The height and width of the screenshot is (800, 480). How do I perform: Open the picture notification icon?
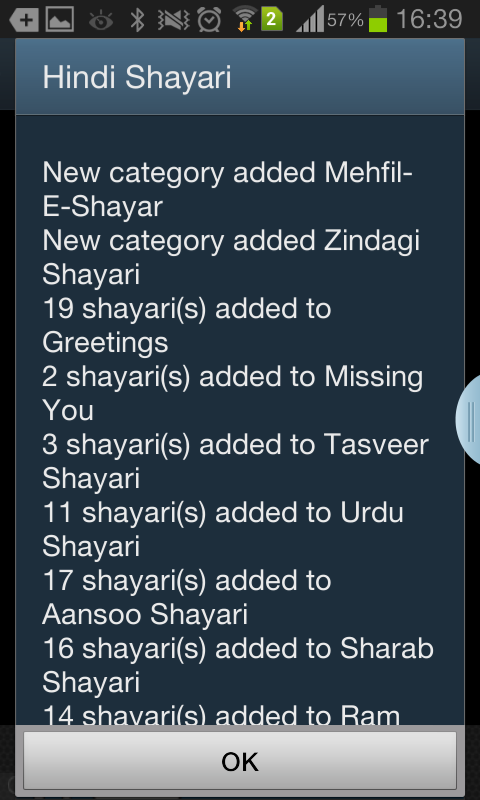click(x=60, y=20)
